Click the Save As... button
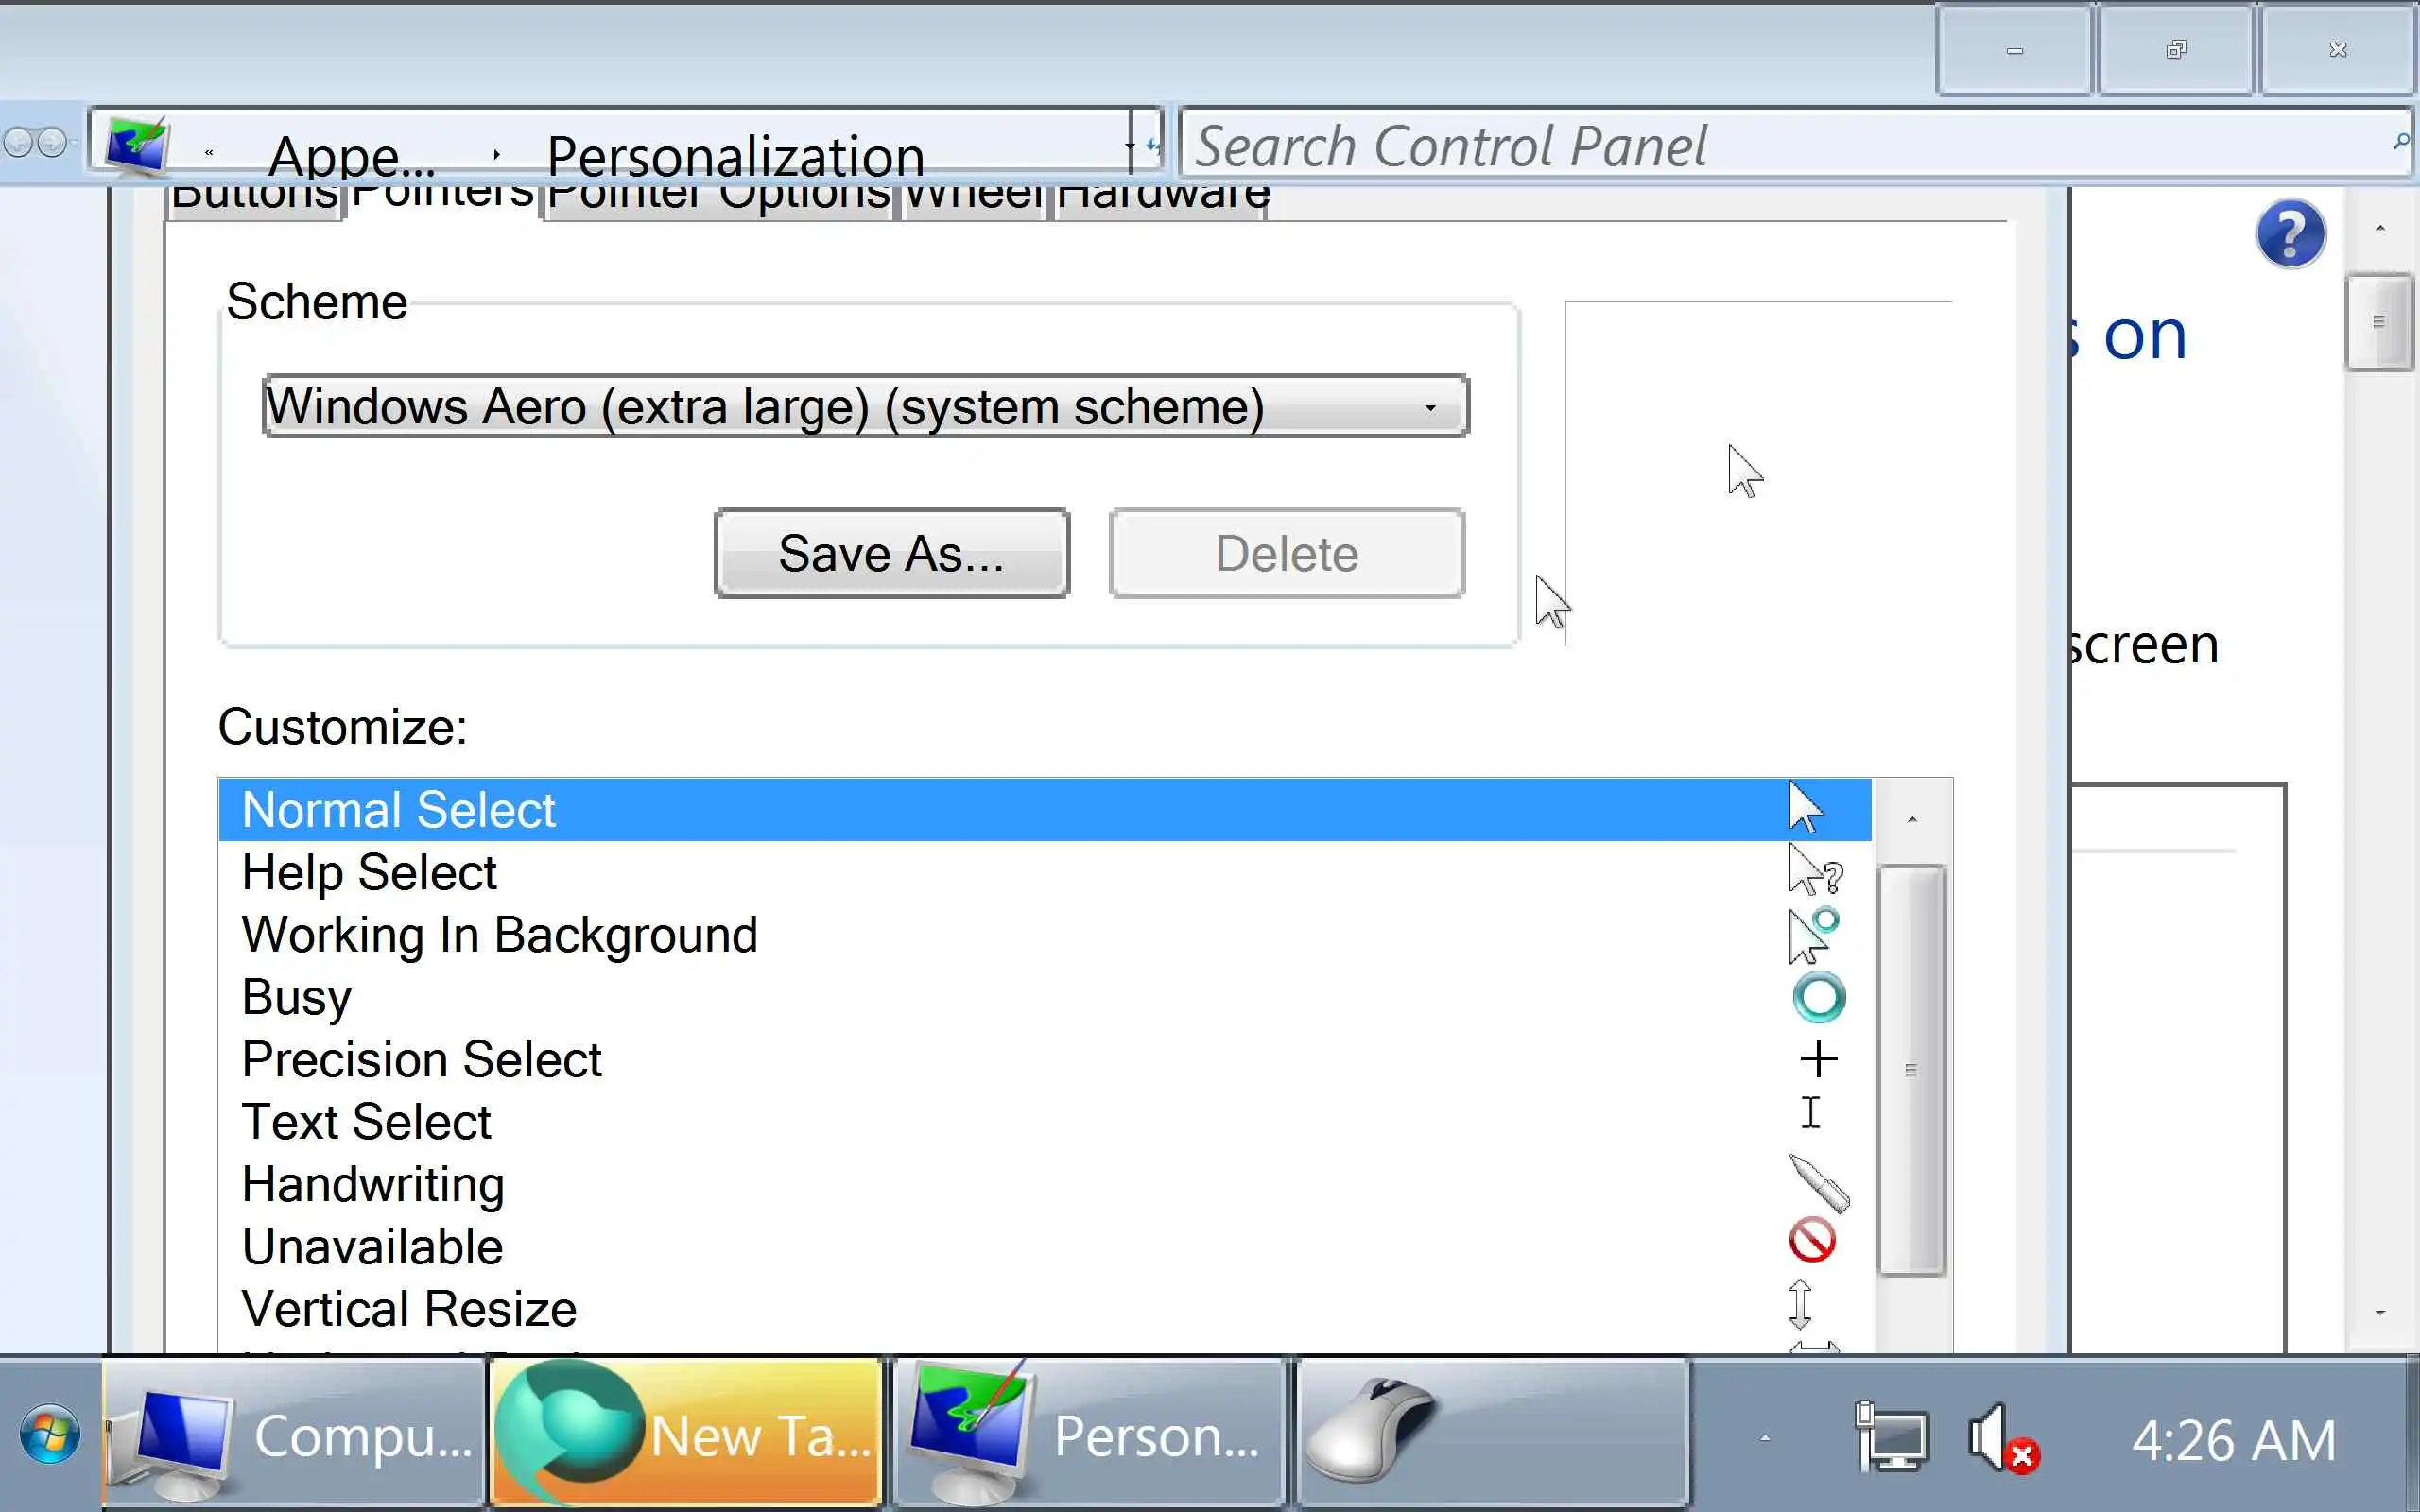Image resolution: width=2420 pixels, height=1512 pixels. (891, 553)
